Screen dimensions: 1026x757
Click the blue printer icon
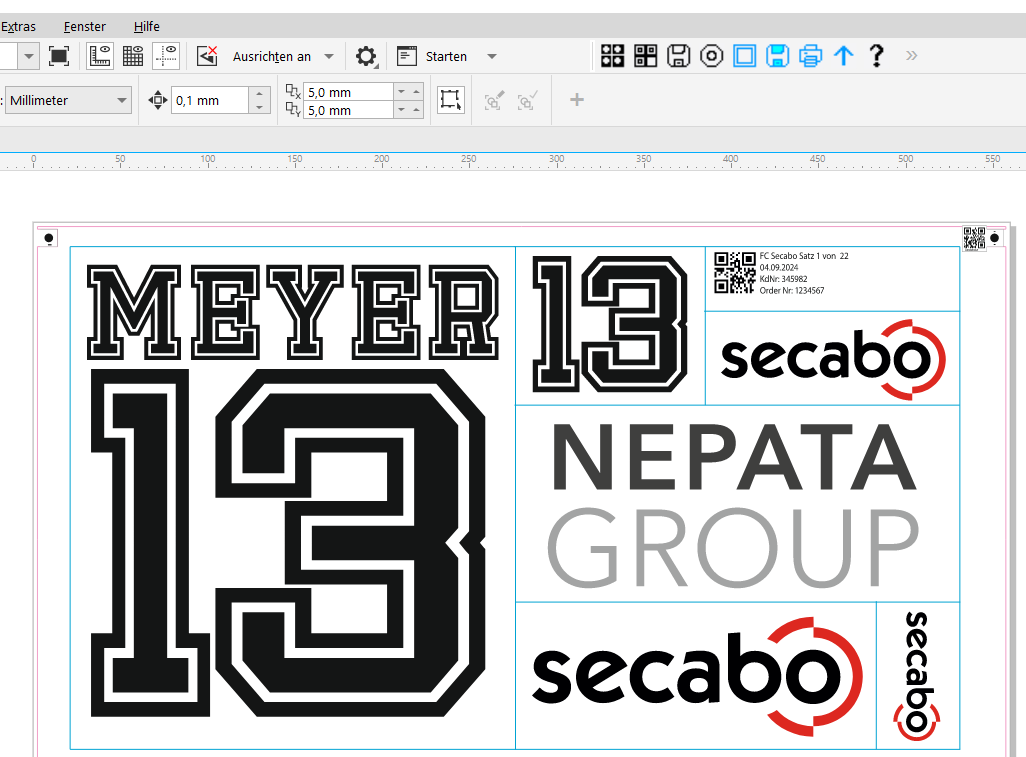click(810, 56)
